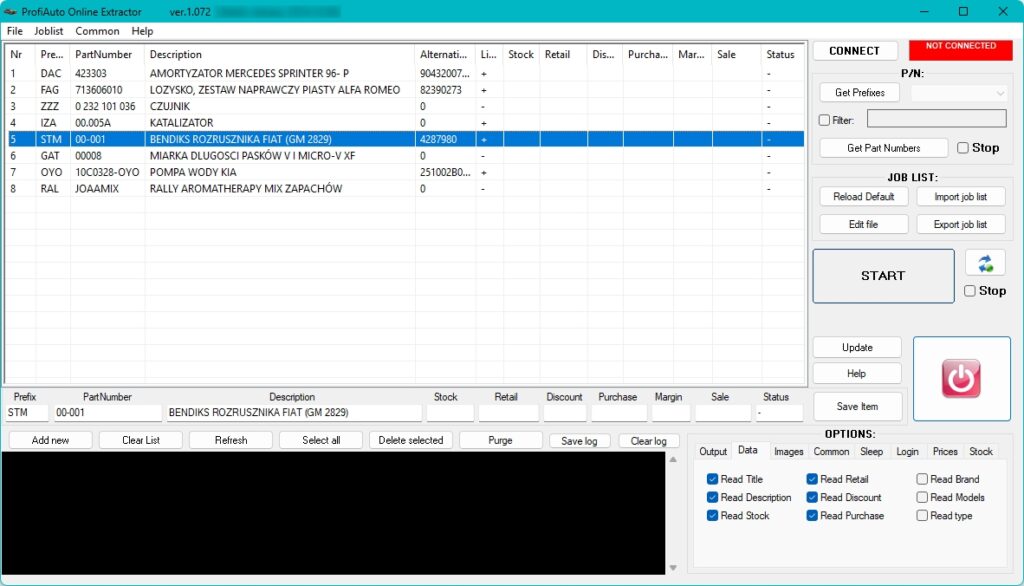Switch to the Sleep options tab
This screenshot has width=1024, height=586.
click(871, 451)
